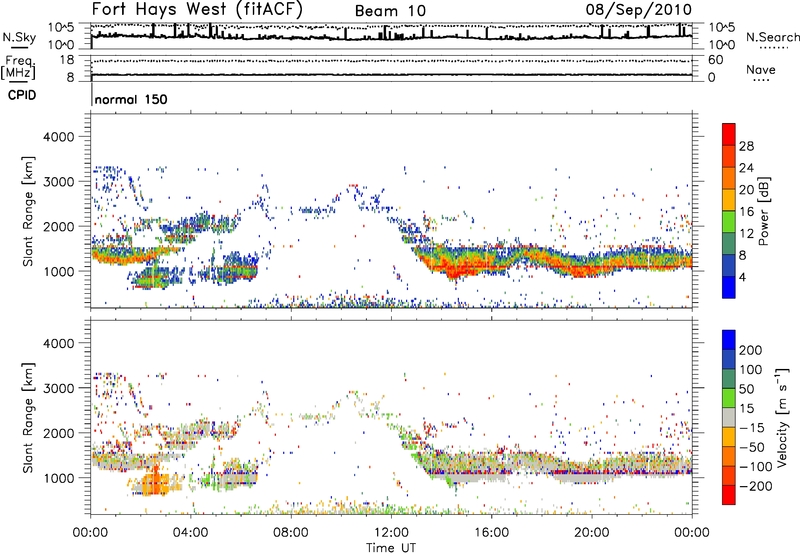Pick the light green velocity colorbar segment
This screenshot has width=800, height=554.
[729, 398]
